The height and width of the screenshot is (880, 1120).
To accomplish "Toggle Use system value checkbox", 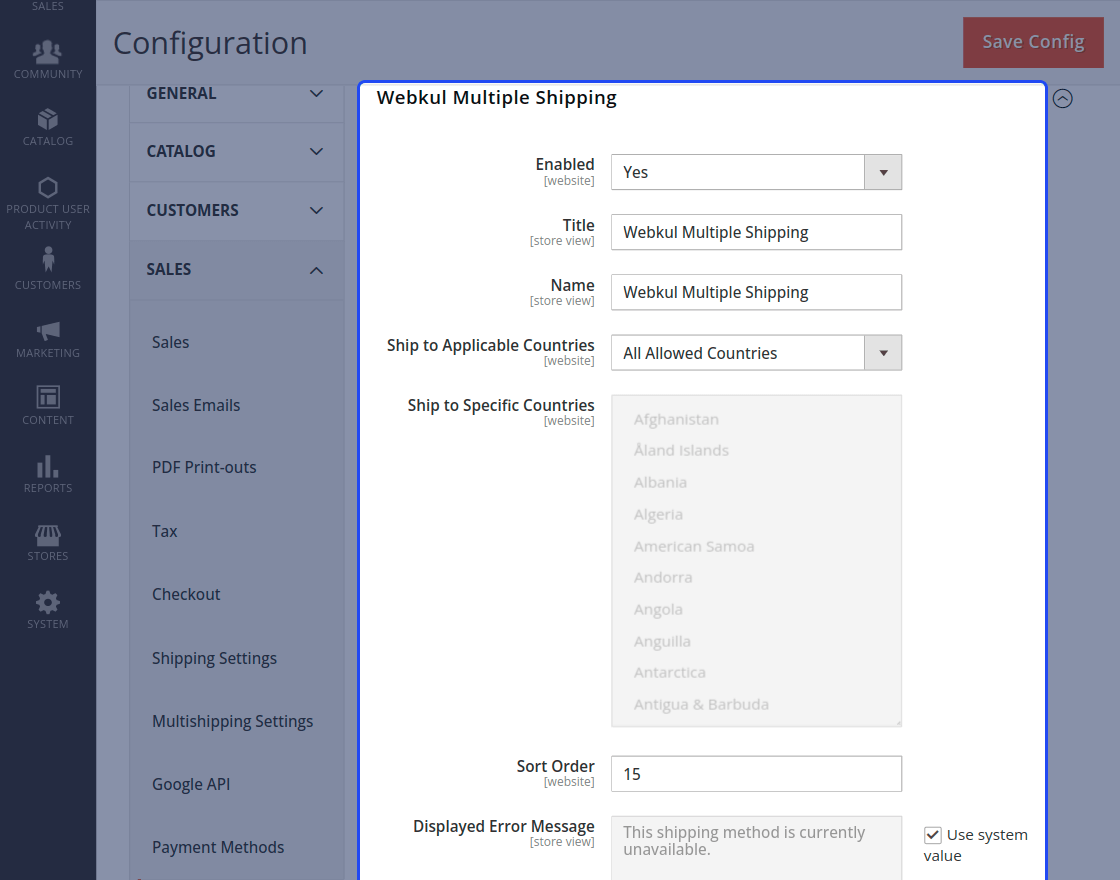I will coord(932,835).
